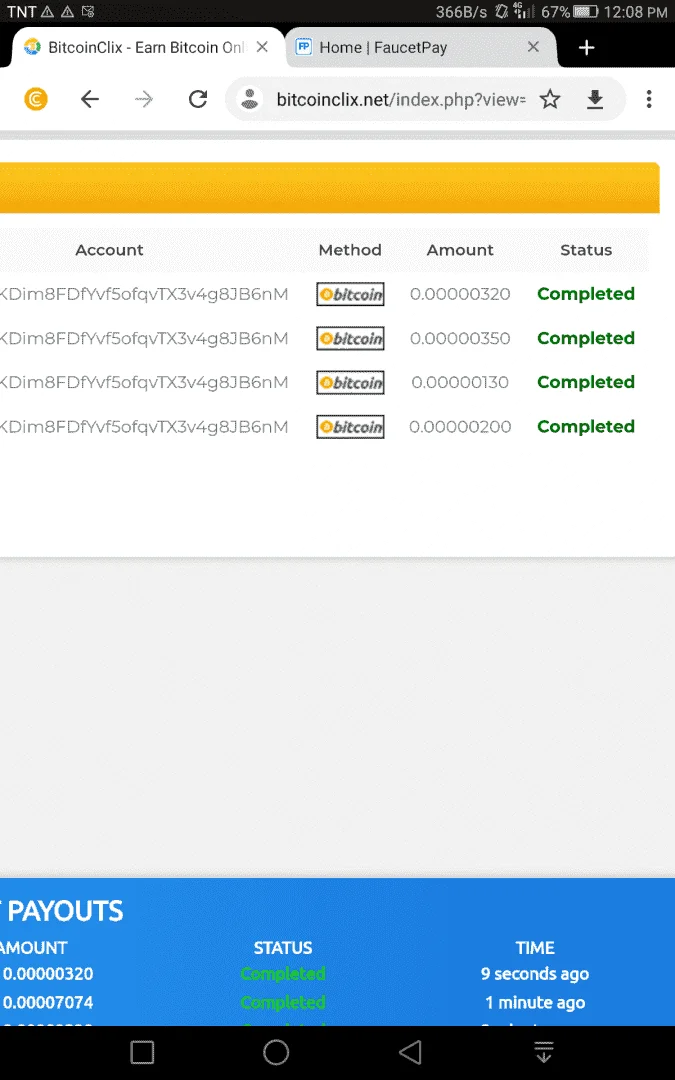
Task: Click bitcoin logo in 0.00000320 row
Action: pos(350,294)
